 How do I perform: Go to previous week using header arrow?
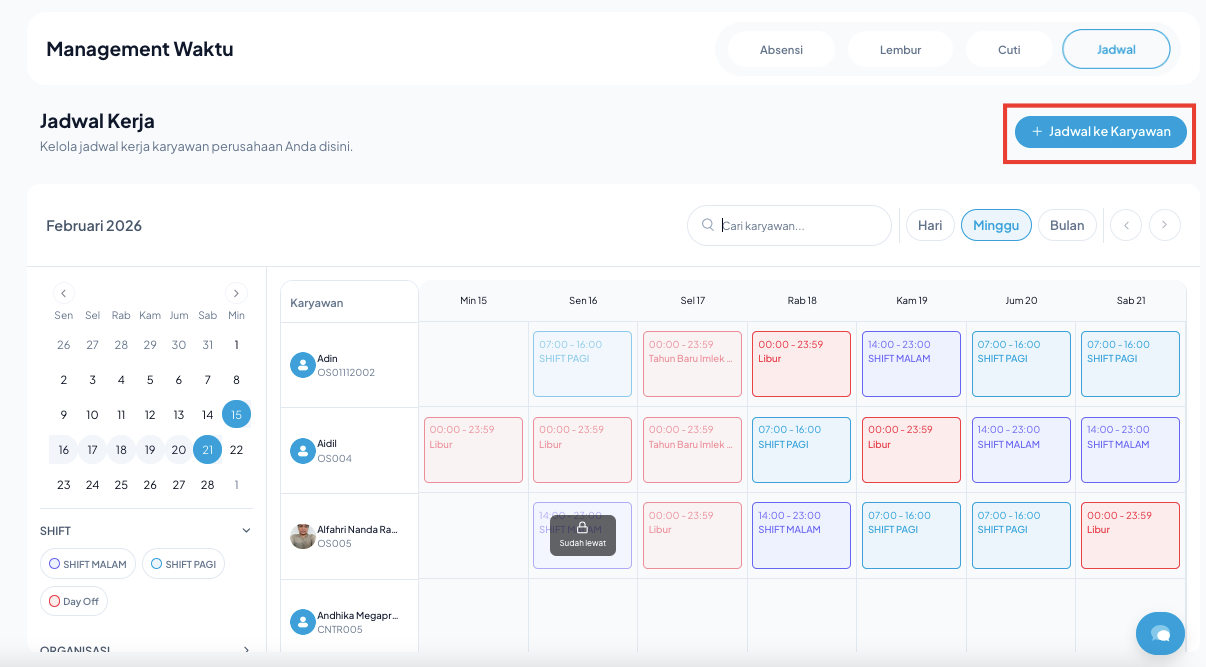1126,225
